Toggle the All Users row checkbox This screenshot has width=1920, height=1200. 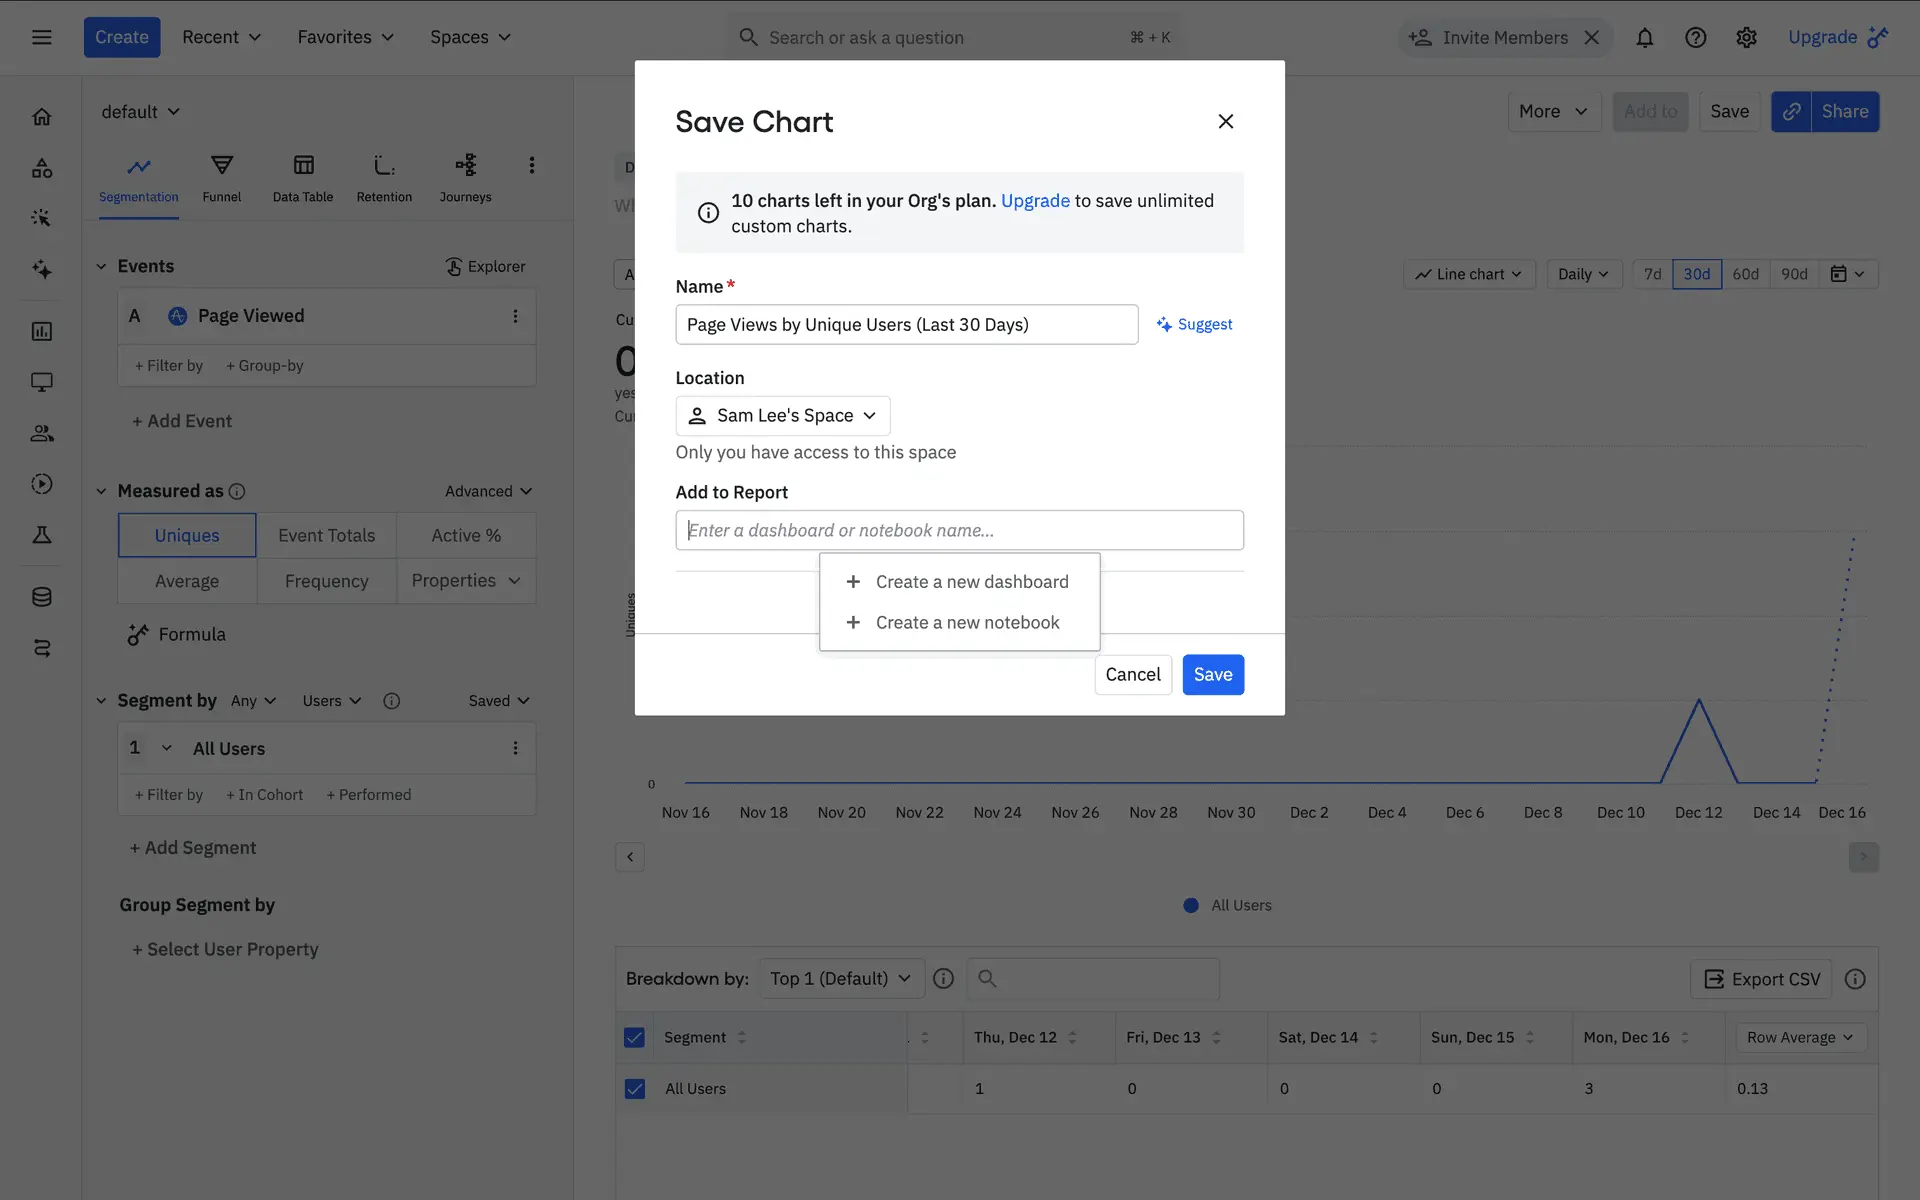[635, 1088]
